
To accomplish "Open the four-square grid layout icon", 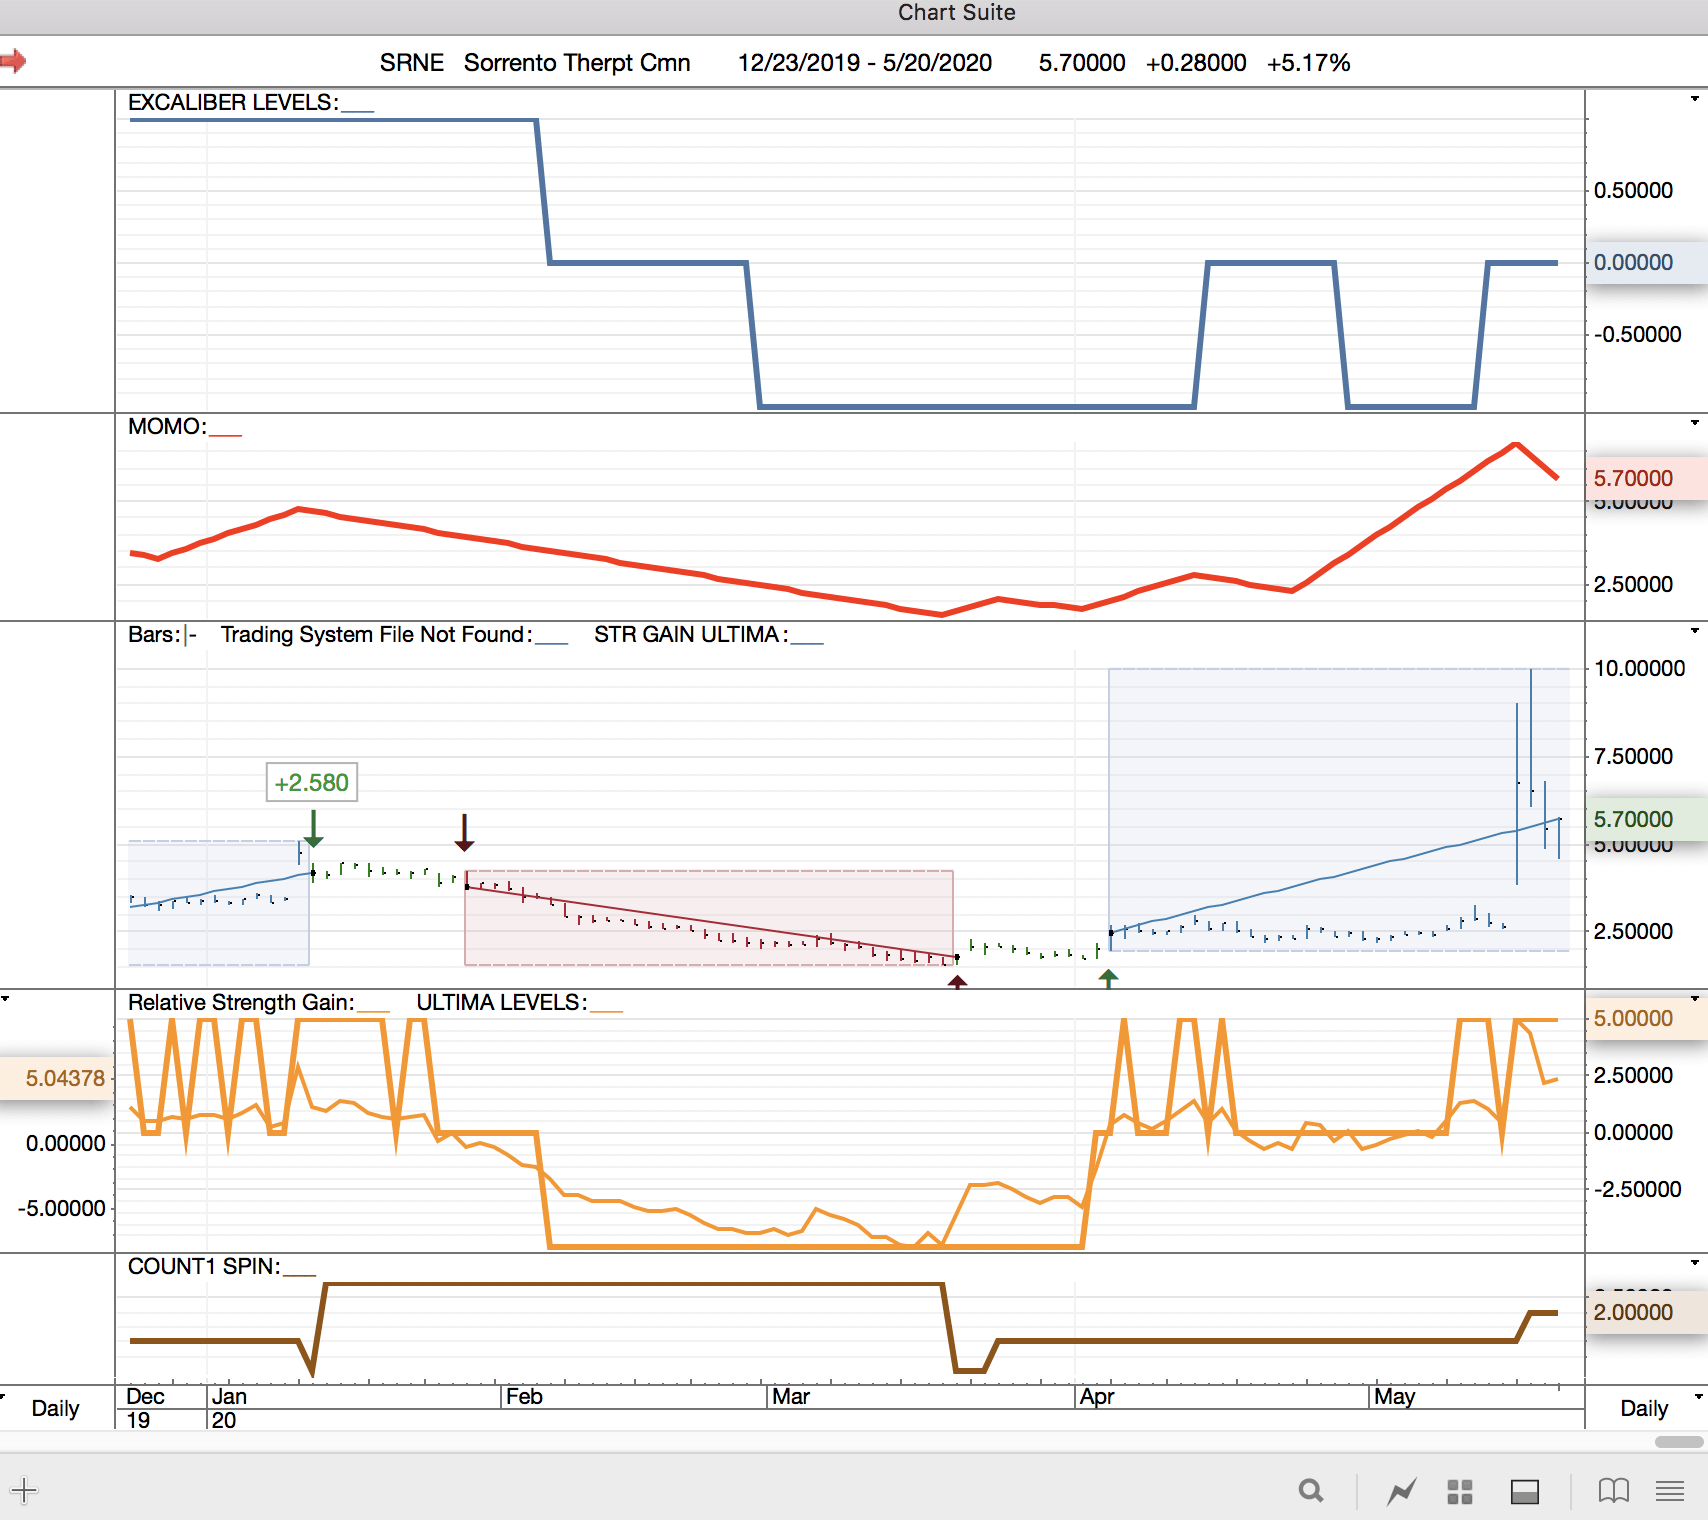I will click(1460, 1491).
